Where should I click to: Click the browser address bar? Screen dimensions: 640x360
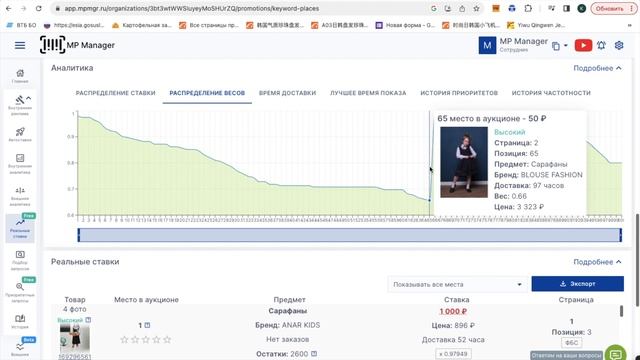pos(245,8)
